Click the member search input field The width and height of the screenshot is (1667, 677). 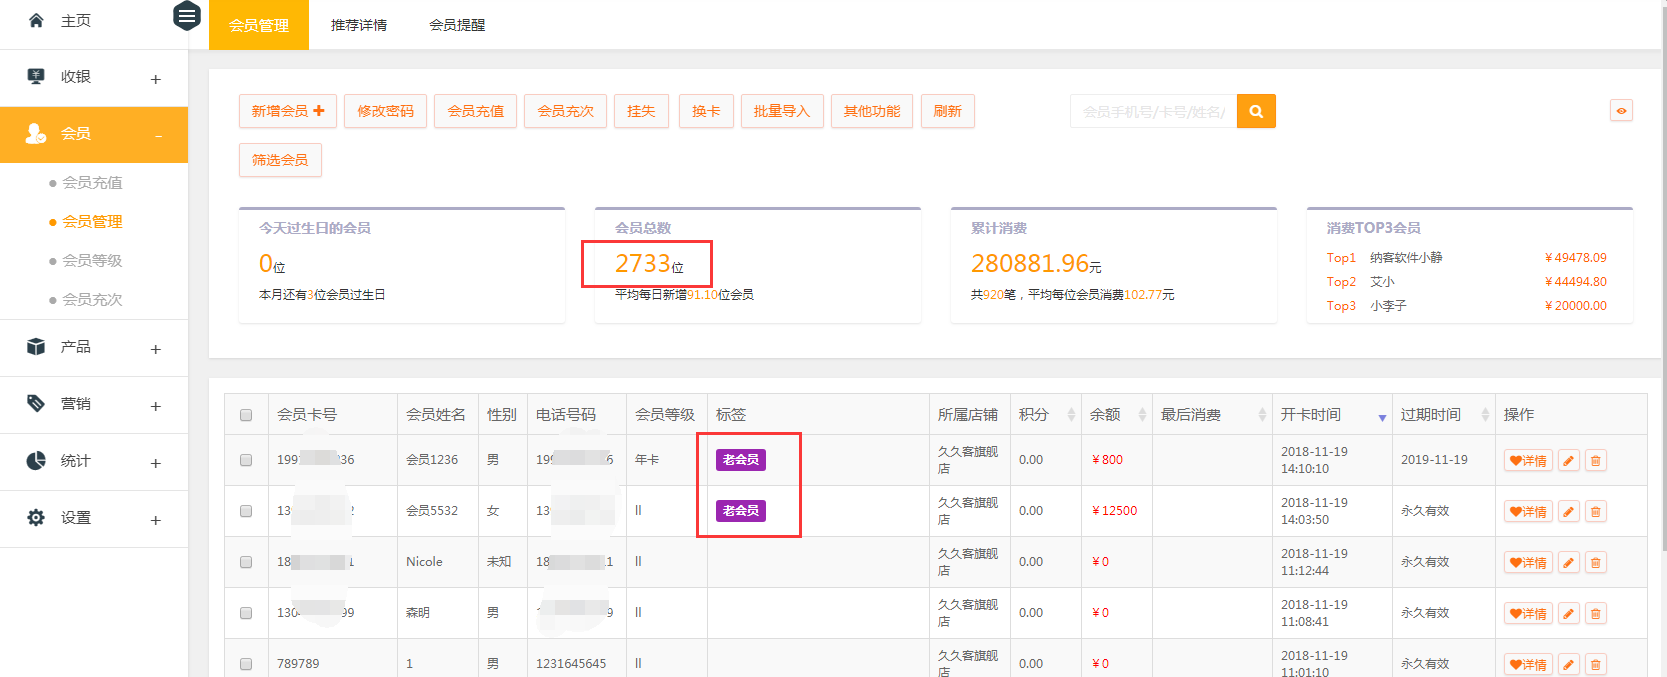(x=1153, y=112)
